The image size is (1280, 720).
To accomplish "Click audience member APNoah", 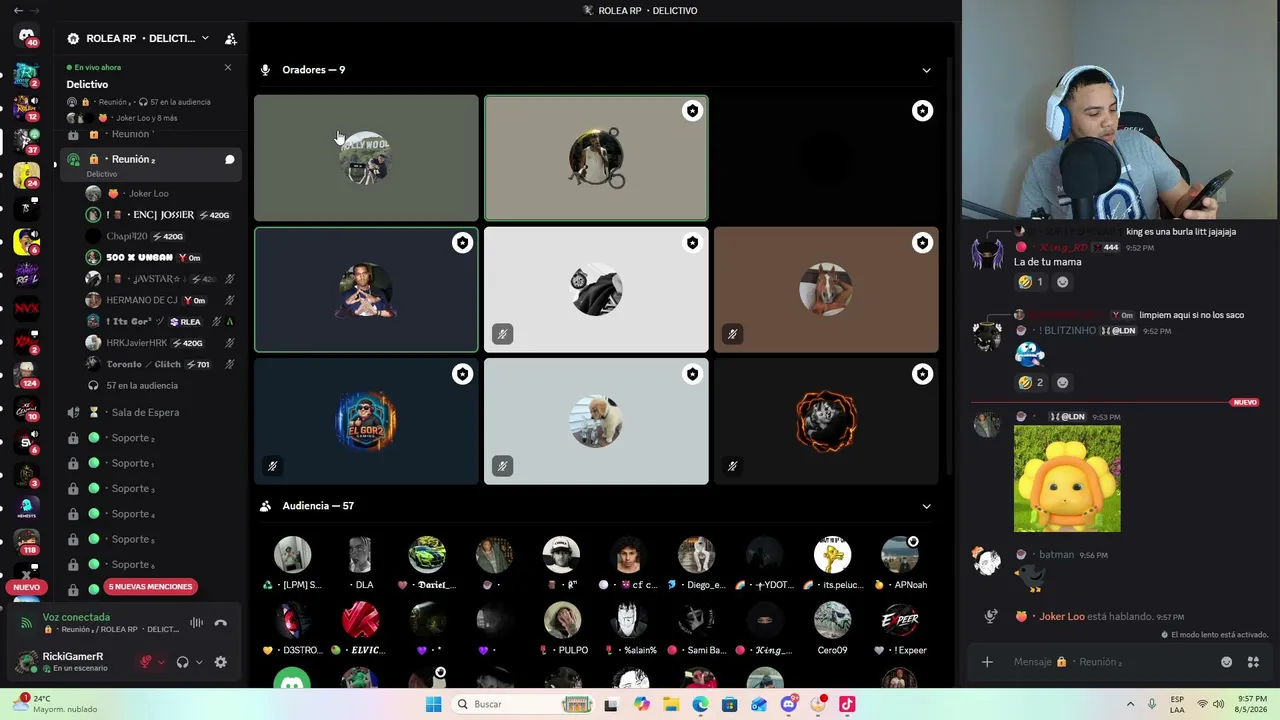I will [900, 563].
